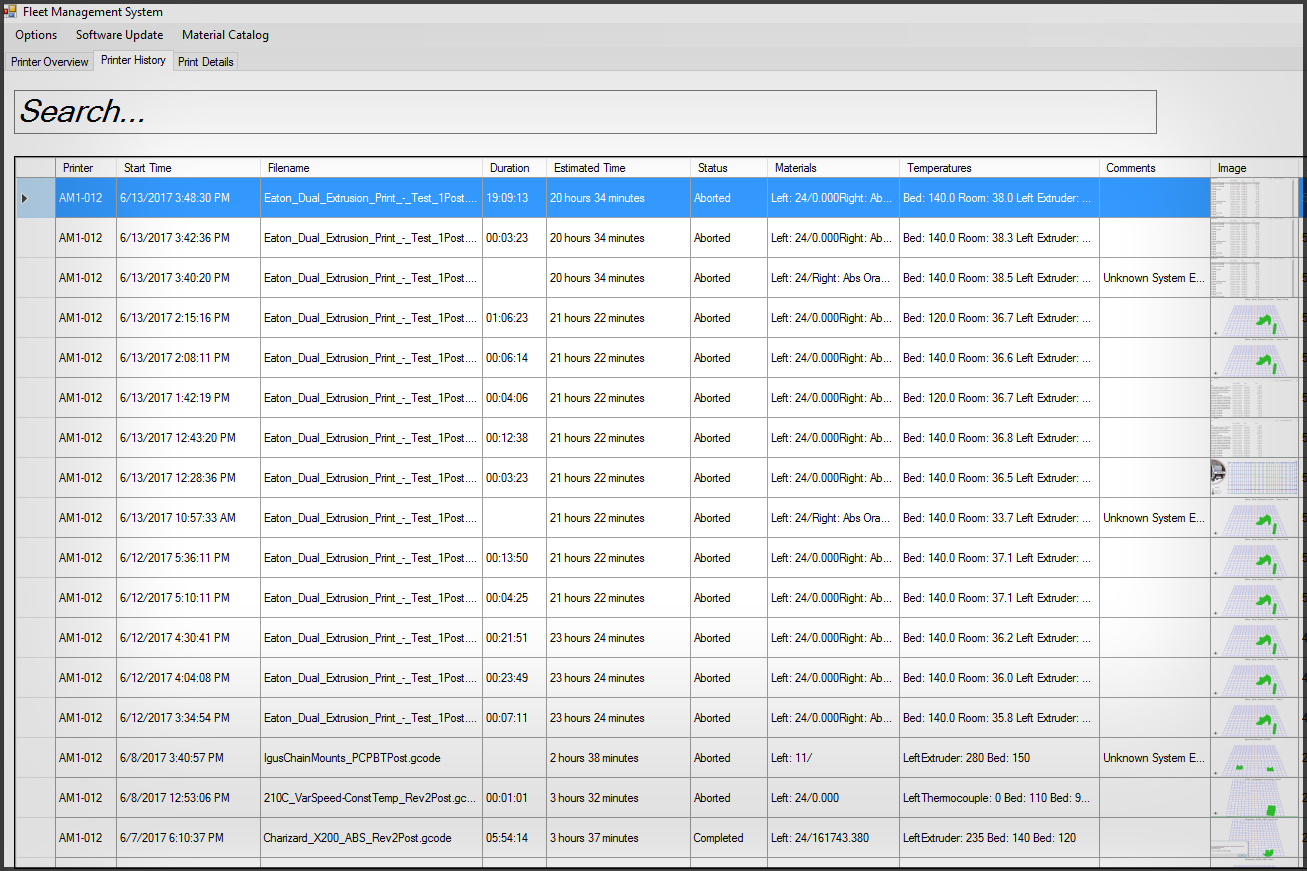The width and height of the screenshot is (1307, 871).
Task: Sort by the Duration column header
Action: tap(514, 168)
